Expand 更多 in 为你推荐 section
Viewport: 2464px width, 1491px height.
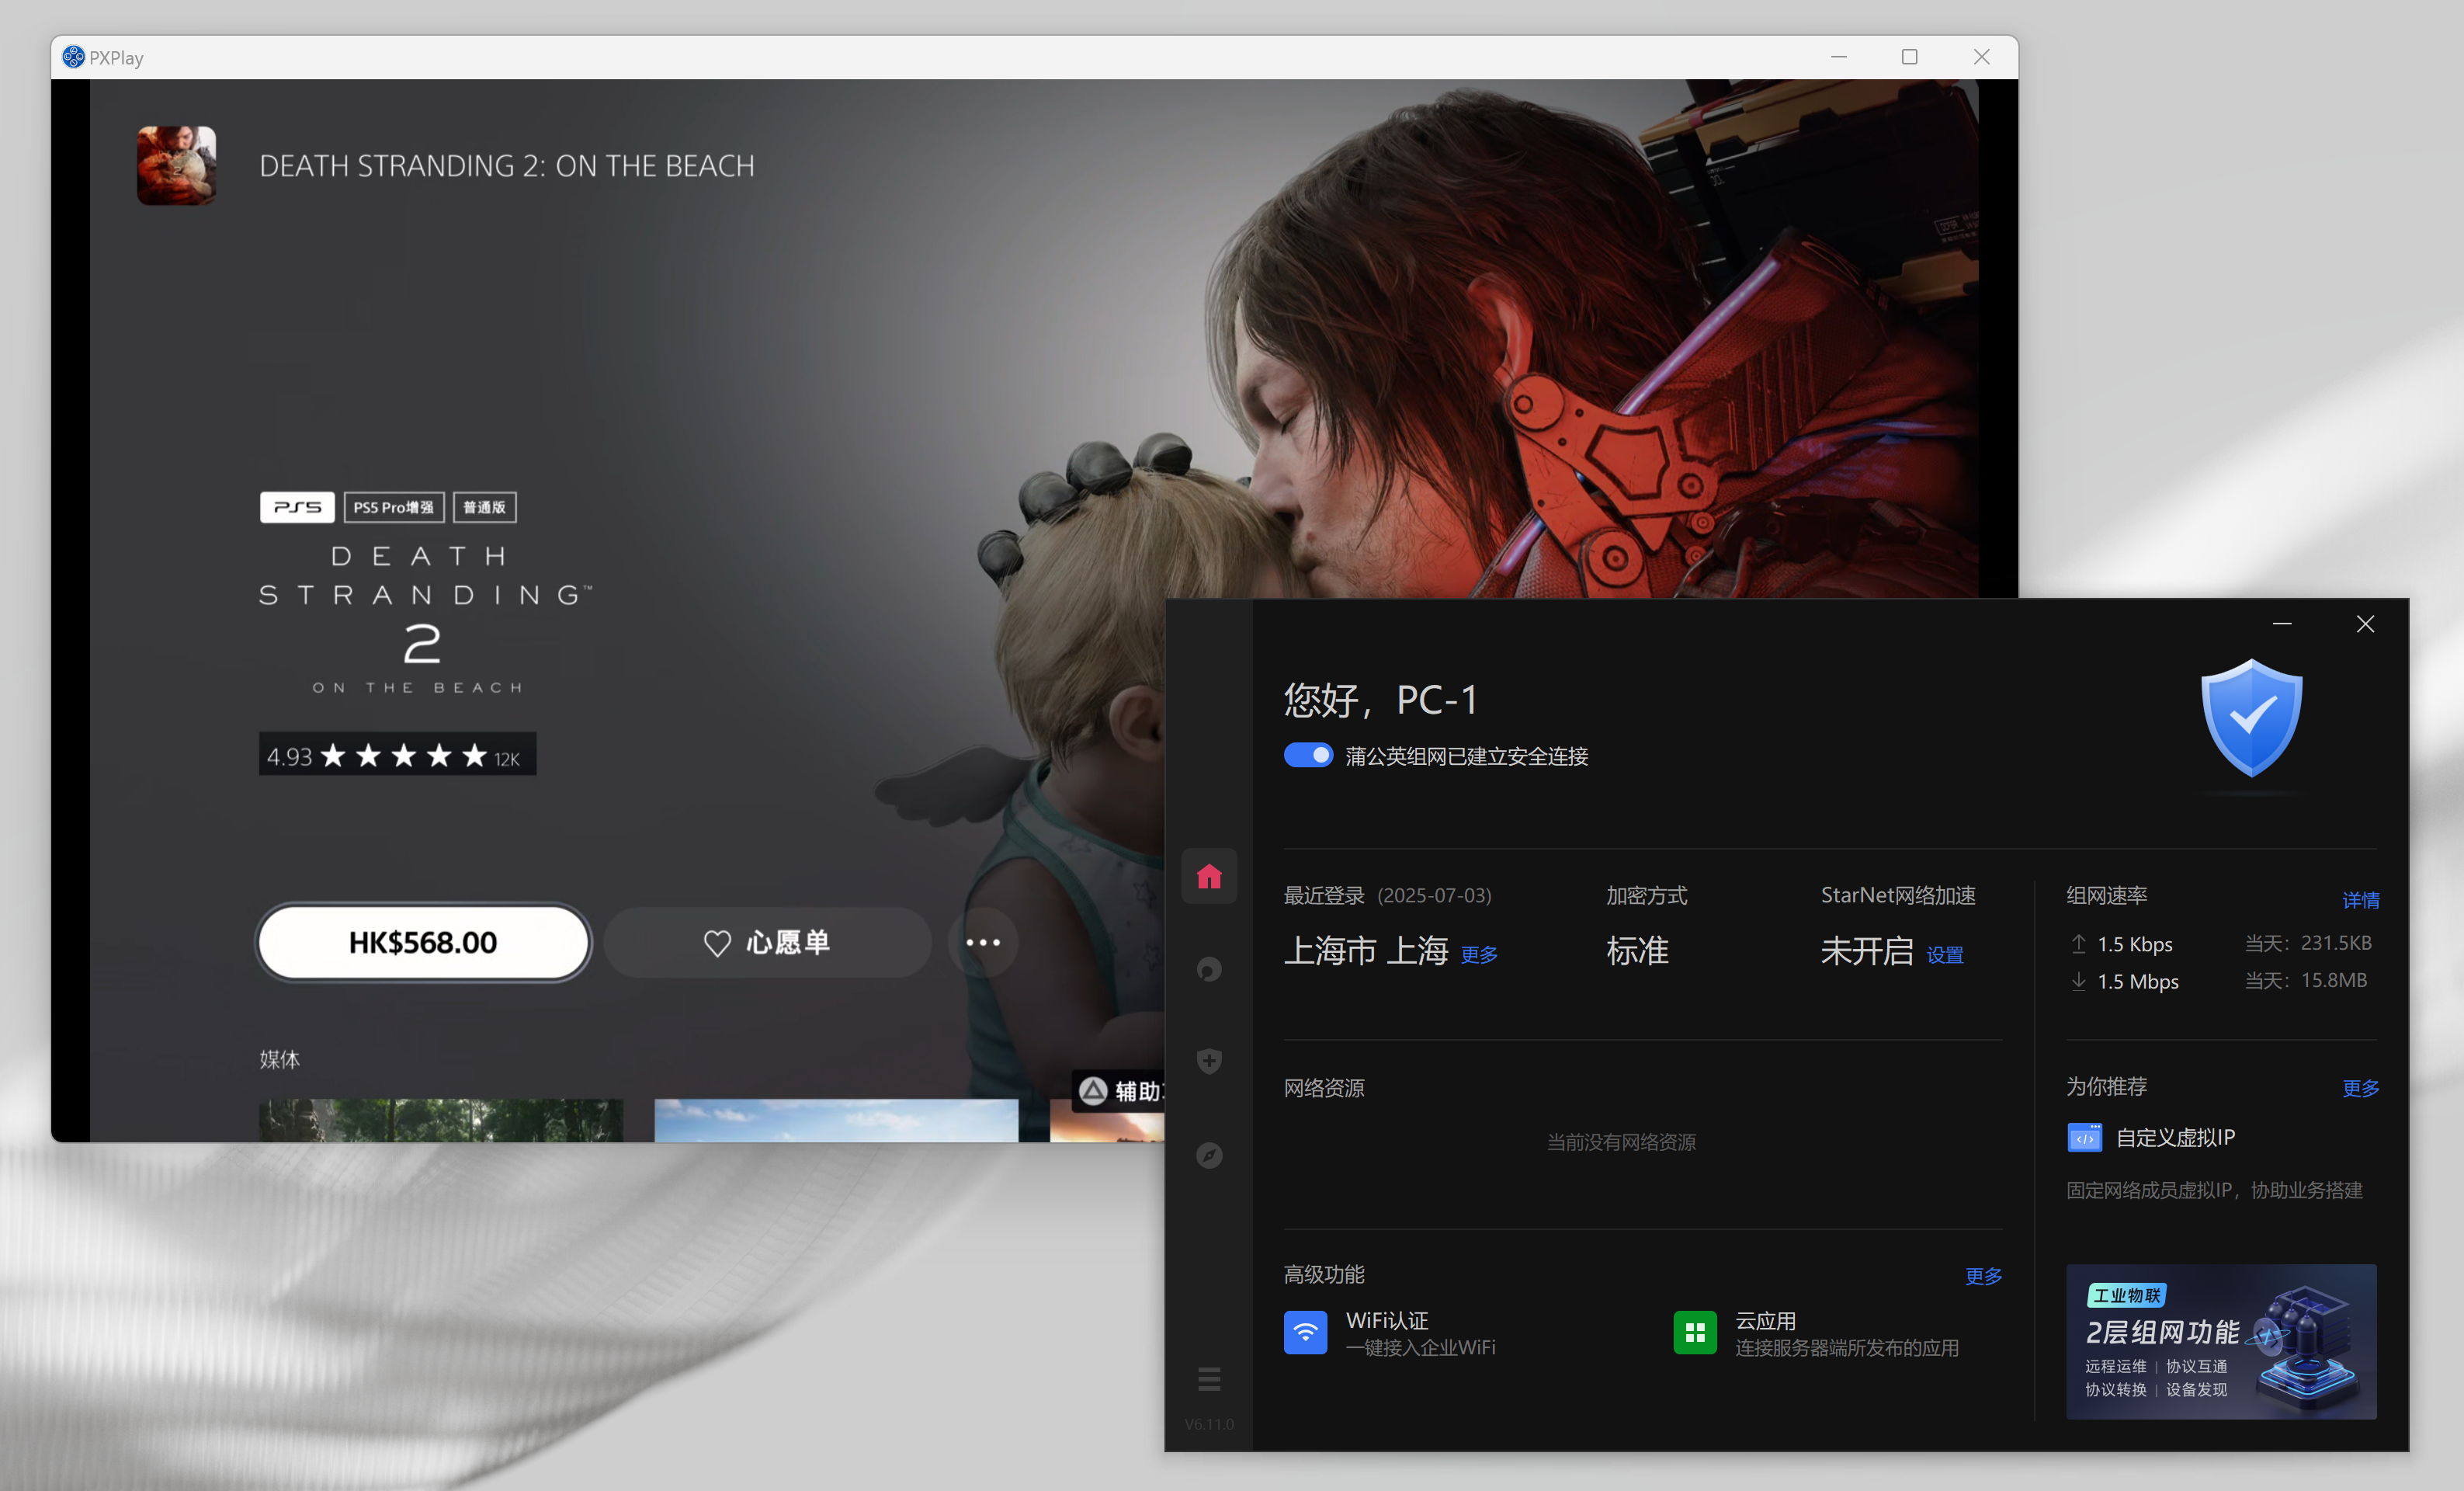click(x=2359, y=1088)
